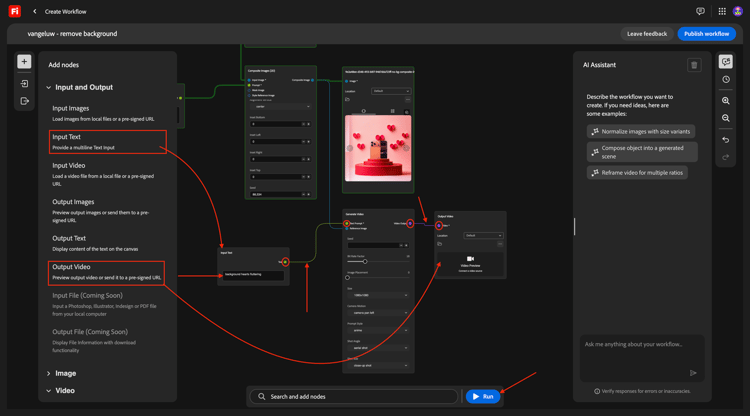Open the Alignment center dropdown

click(280, 107)
